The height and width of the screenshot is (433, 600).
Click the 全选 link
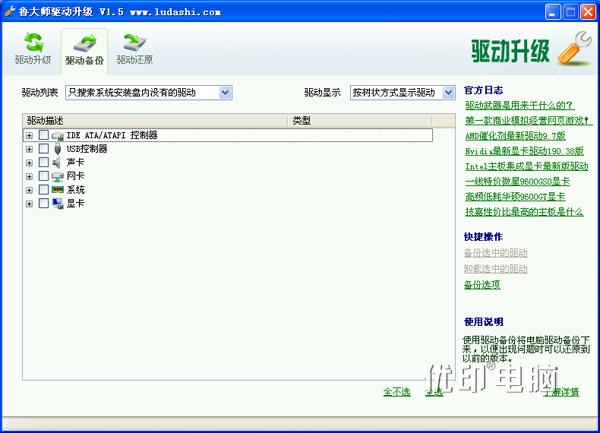coord(434,392)
